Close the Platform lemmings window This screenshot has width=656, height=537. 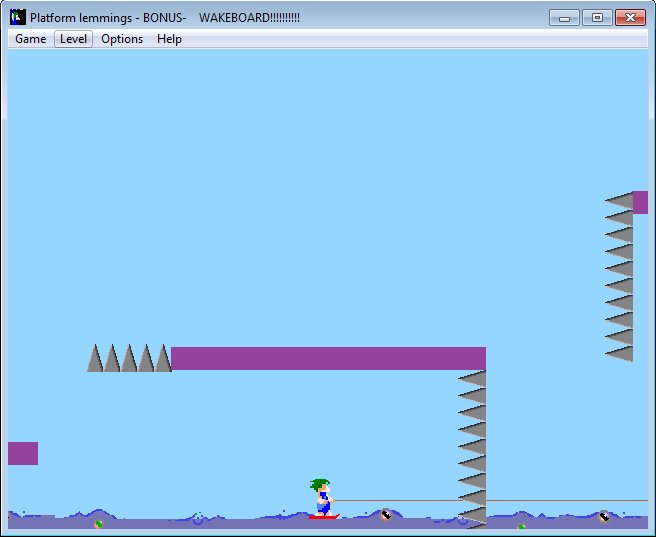tap(629, 18)
